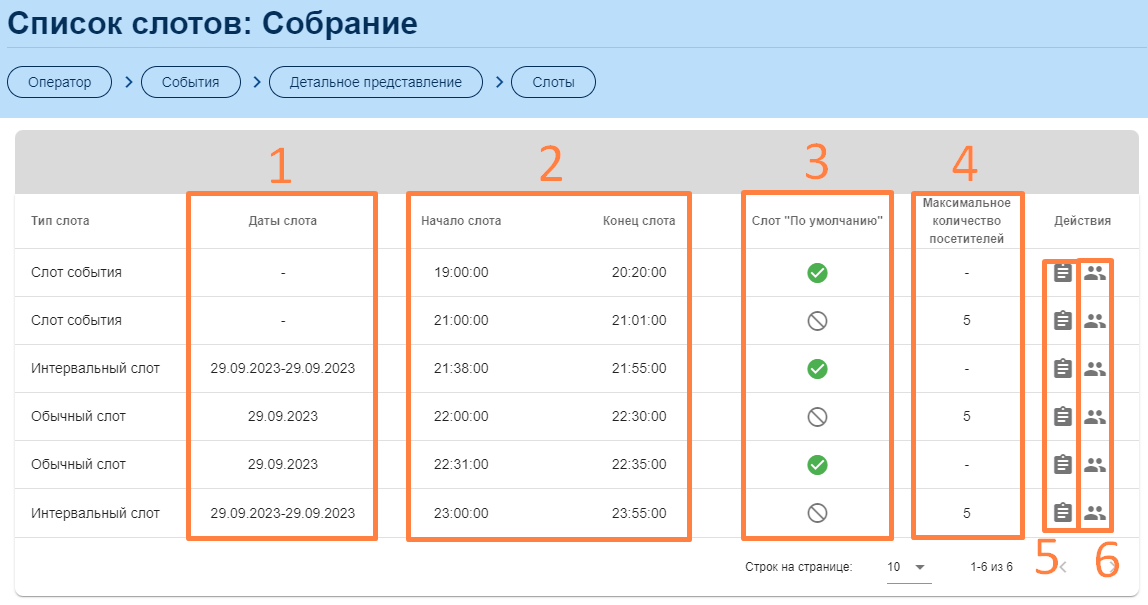This screenshot has height=605, width=1148.
Task: Navigate to the События breadcrumb
Action: coord(191,82)
